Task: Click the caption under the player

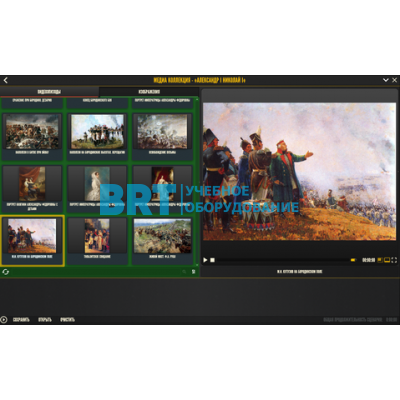Action: (299, 272)
